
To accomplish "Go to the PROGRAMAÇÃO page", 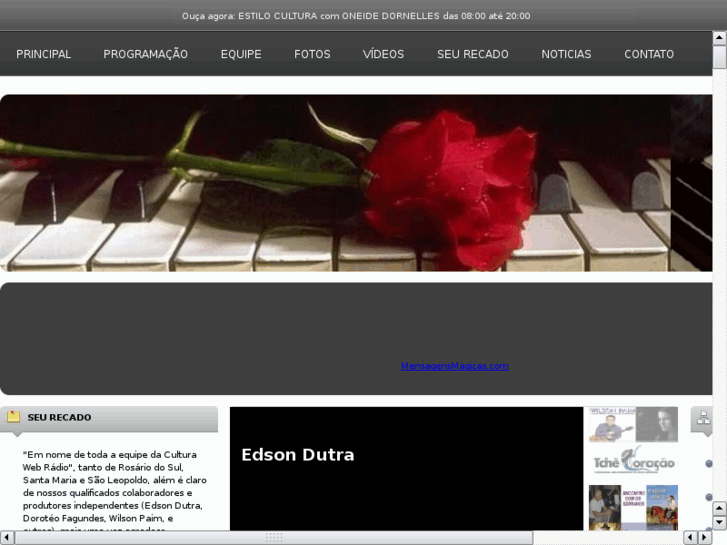I will point(146,54).
